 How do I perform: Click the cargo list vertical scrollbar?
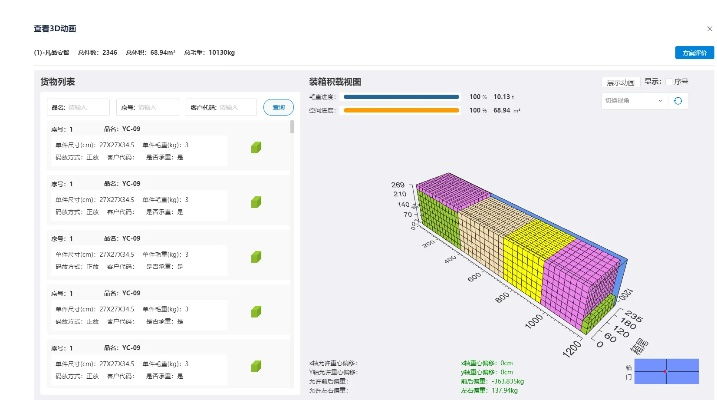click(292, 128)
